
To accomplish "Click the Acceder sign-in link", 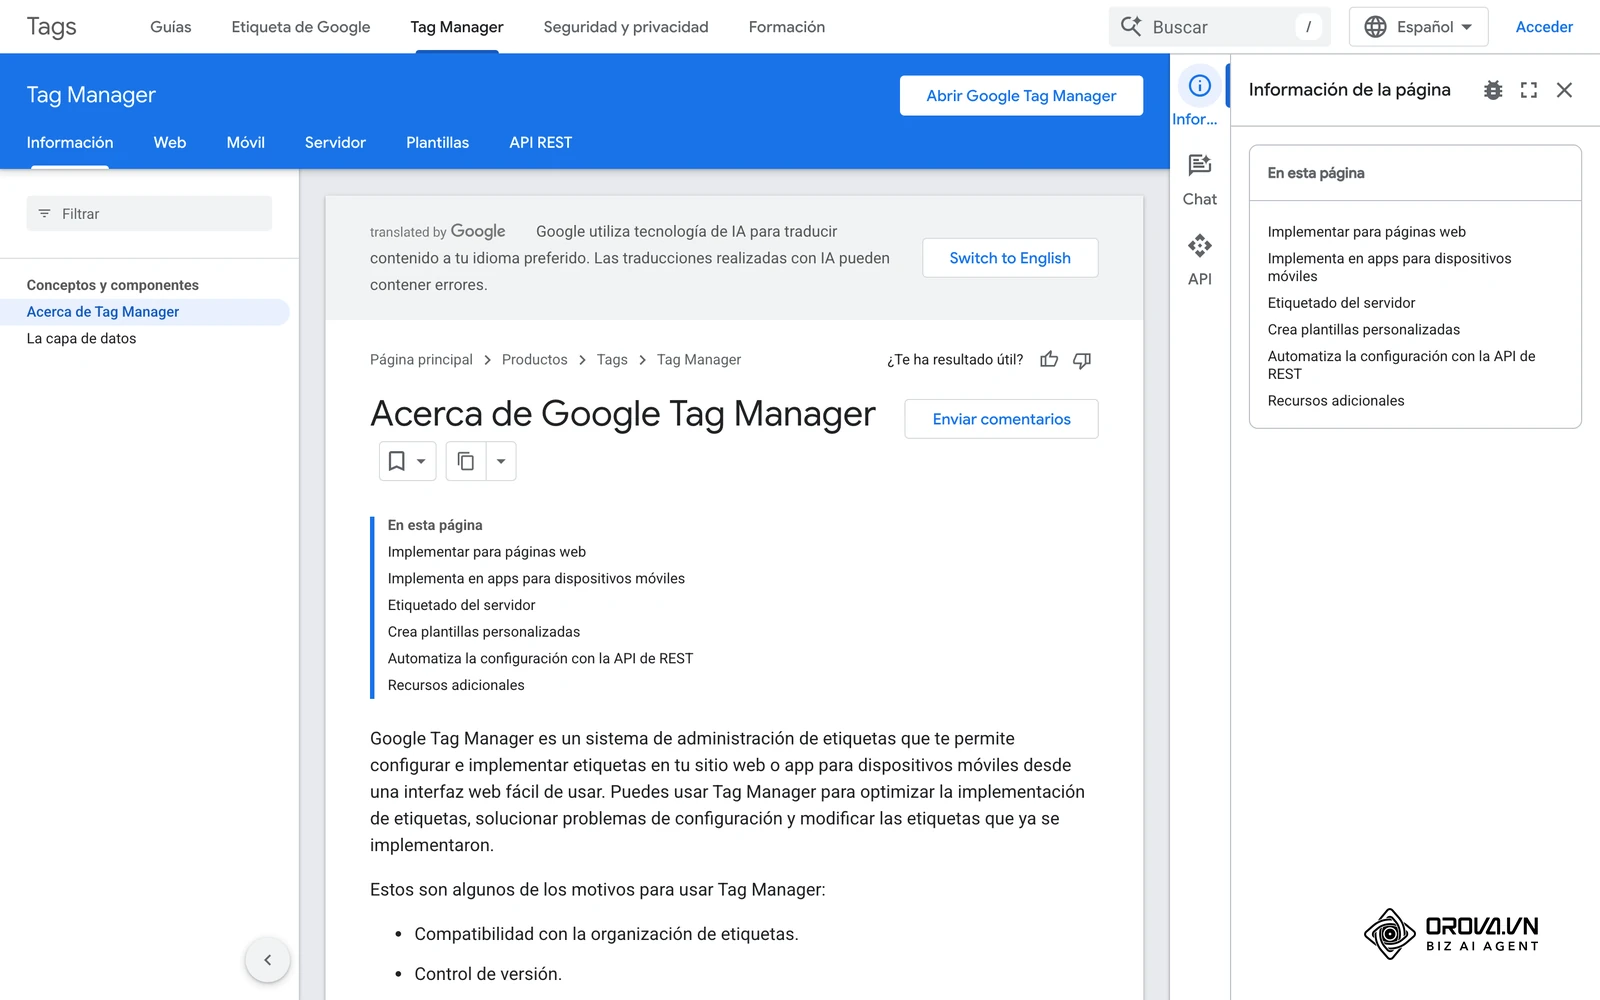I will click(1544, 27).
